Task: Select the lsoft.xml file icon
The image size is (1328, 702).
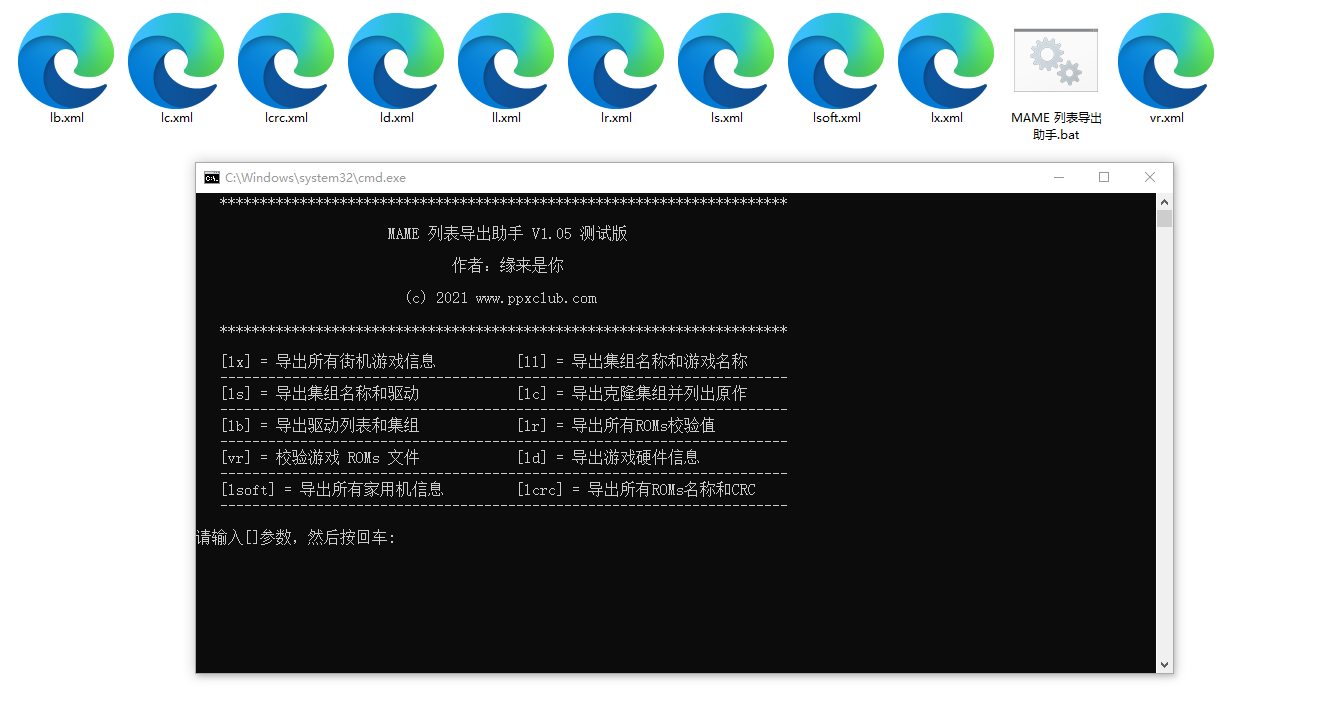Action: [836, 61]
